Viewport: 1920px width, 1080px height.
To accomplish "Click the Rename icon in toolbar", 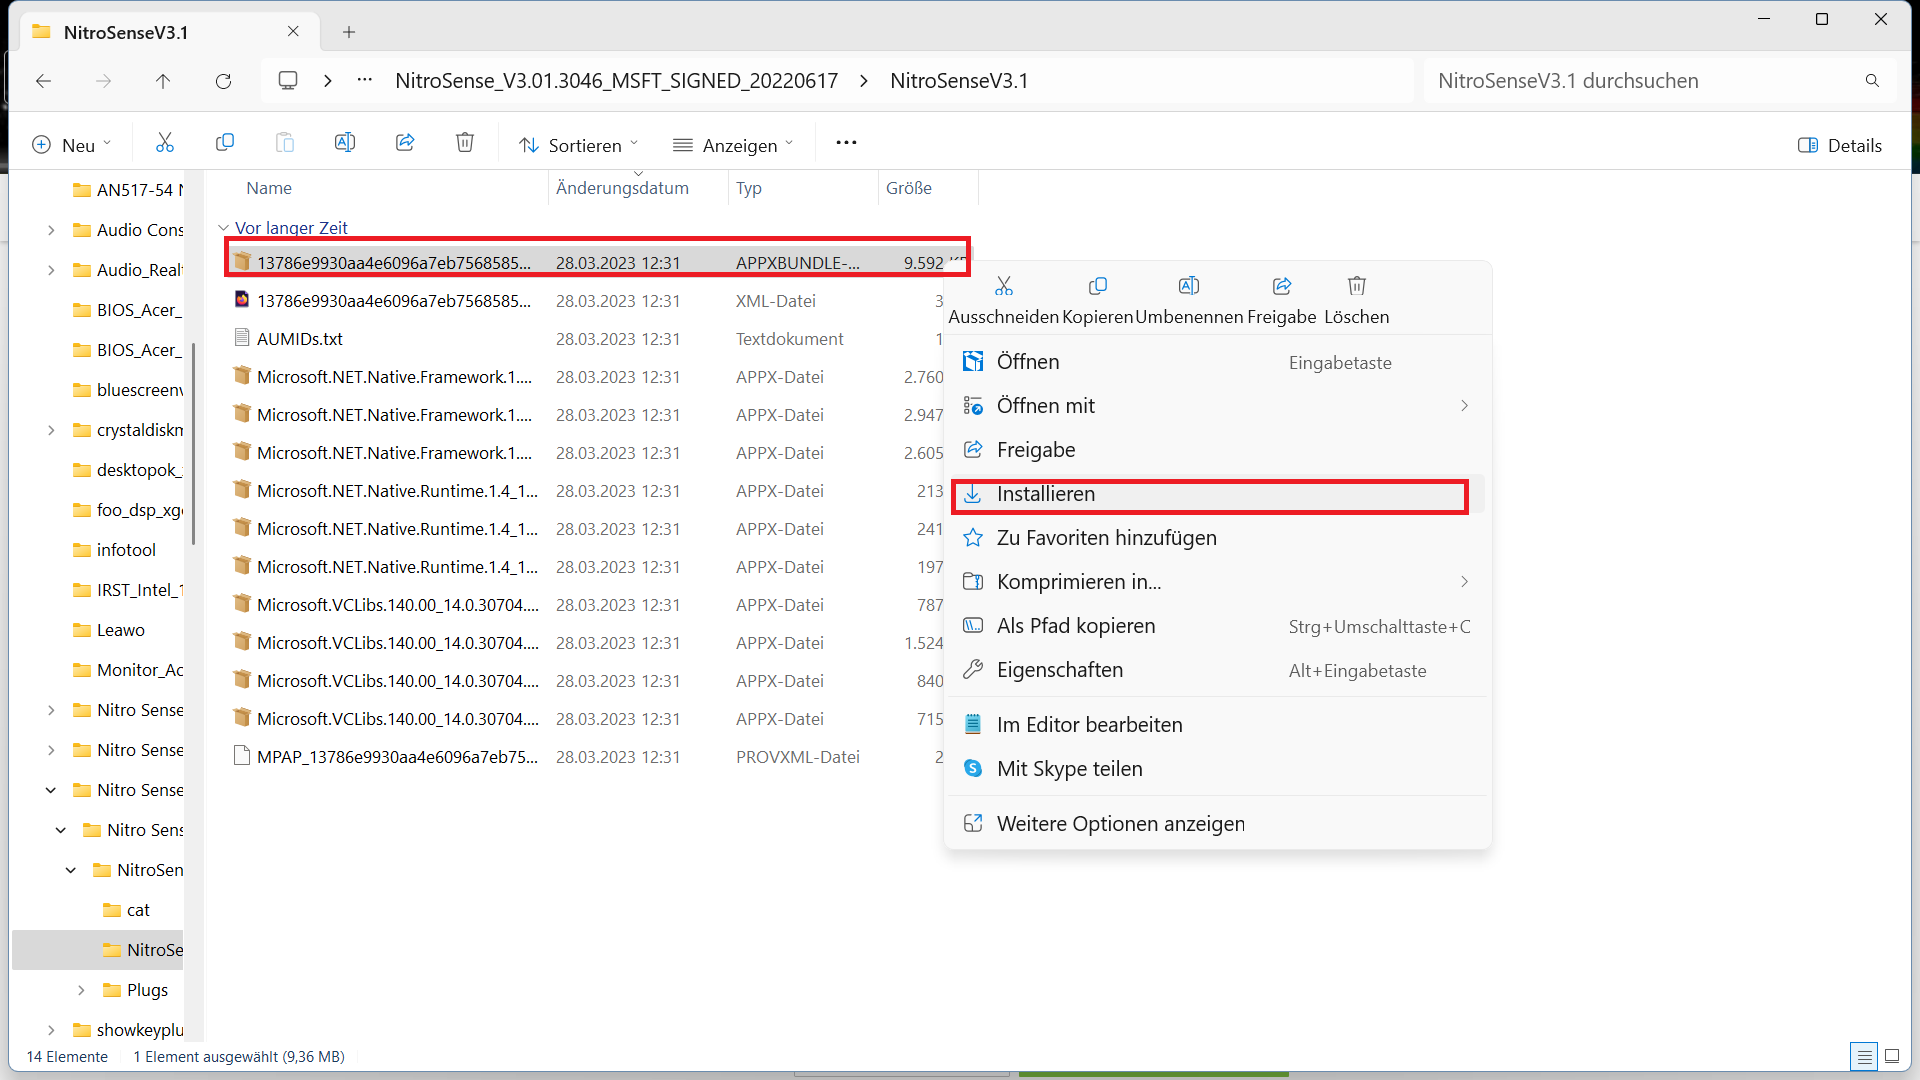I will click(345, 143).
